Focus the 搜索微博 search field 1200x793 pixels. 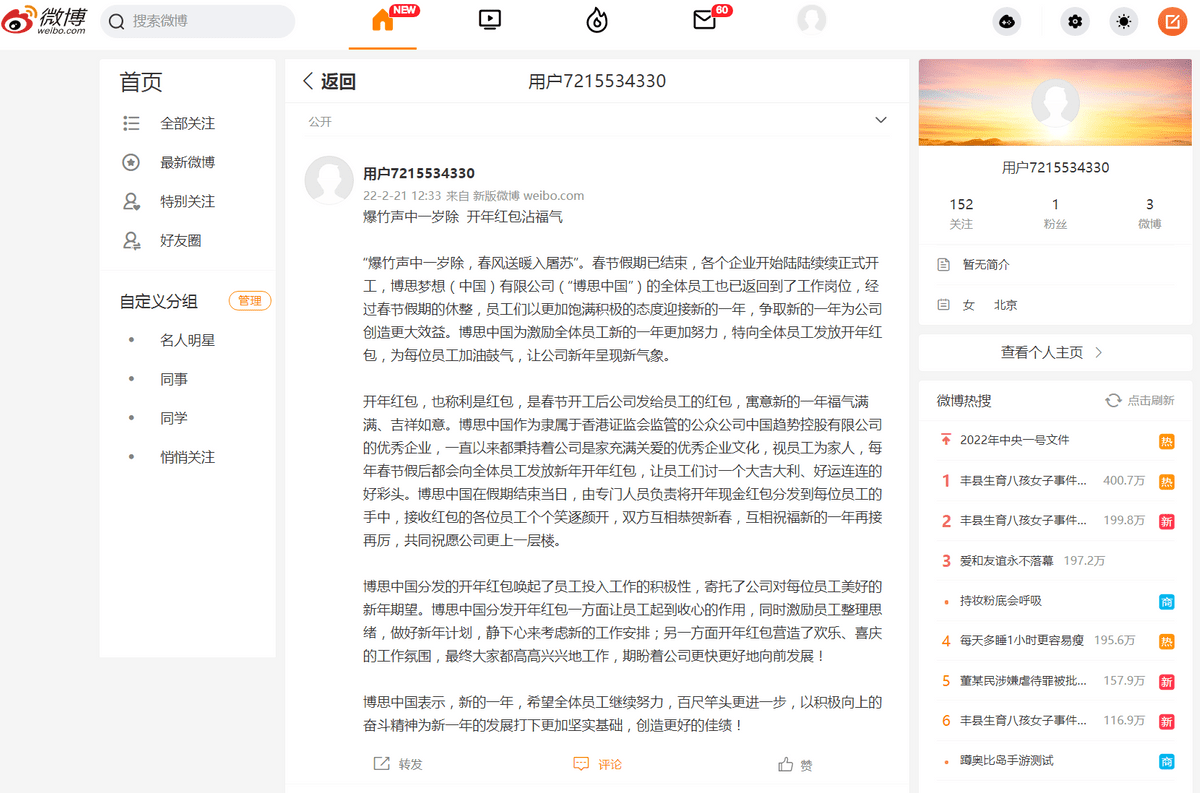pyautogui.click(x=197, y=21)
